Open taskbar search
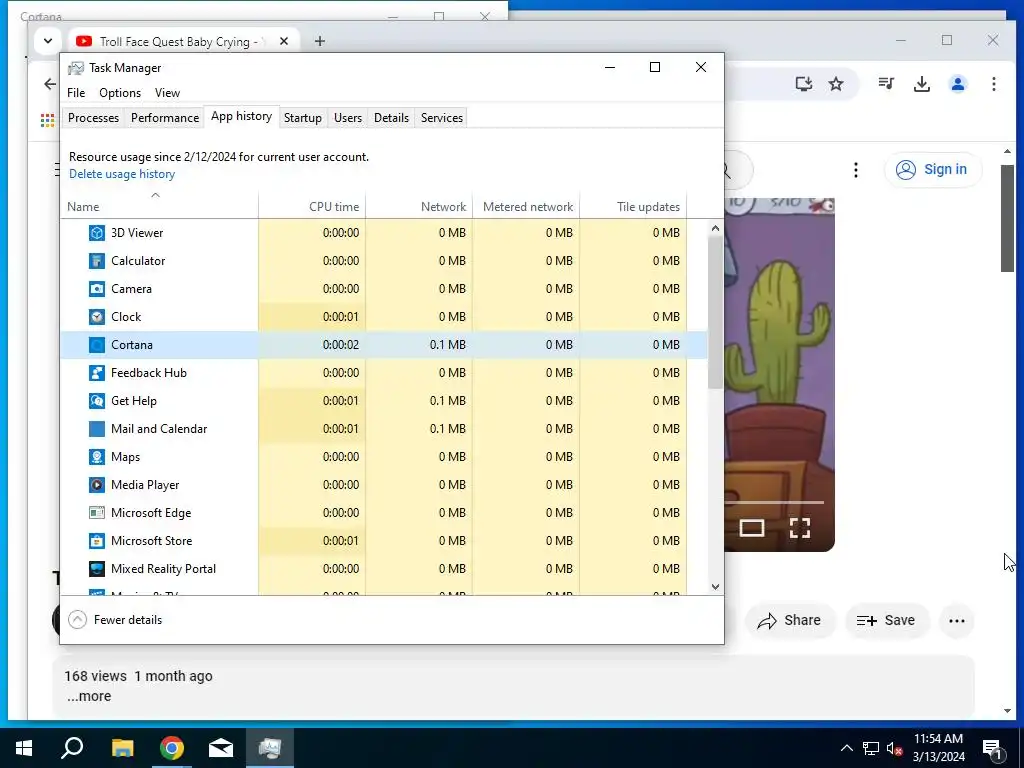The width and height of the screenshot is (1024, 768). click(x=72, y=748)
